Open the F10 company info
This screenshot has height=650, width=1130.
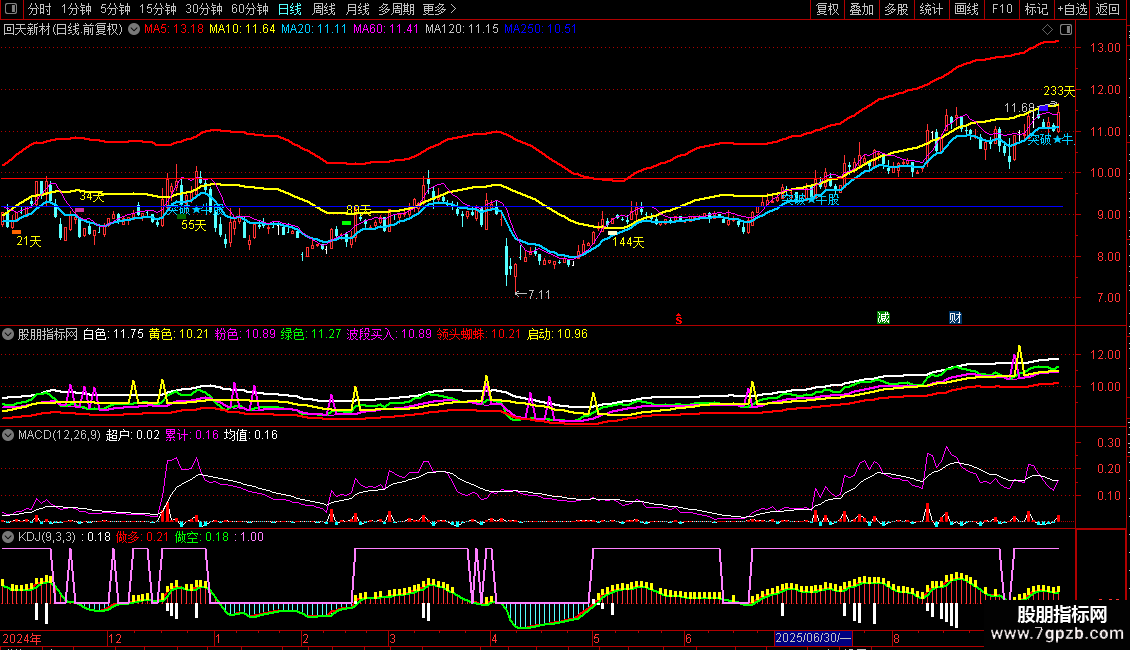[1002, 9]
